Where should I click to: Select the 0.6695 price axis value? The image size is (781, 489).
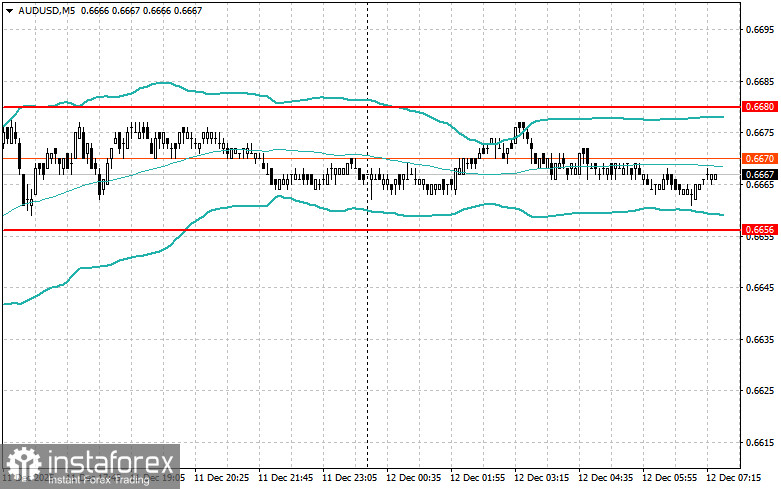point(760,29)
